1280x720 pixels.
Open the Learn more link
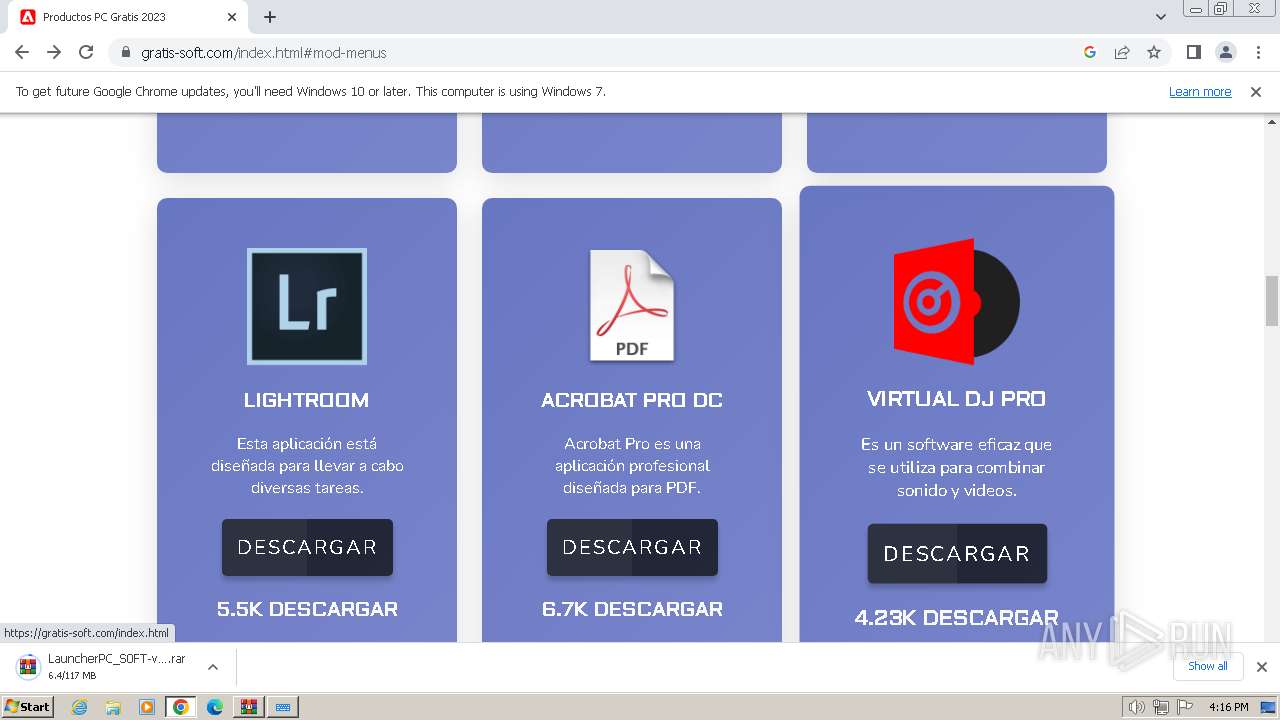[1200, 92]
